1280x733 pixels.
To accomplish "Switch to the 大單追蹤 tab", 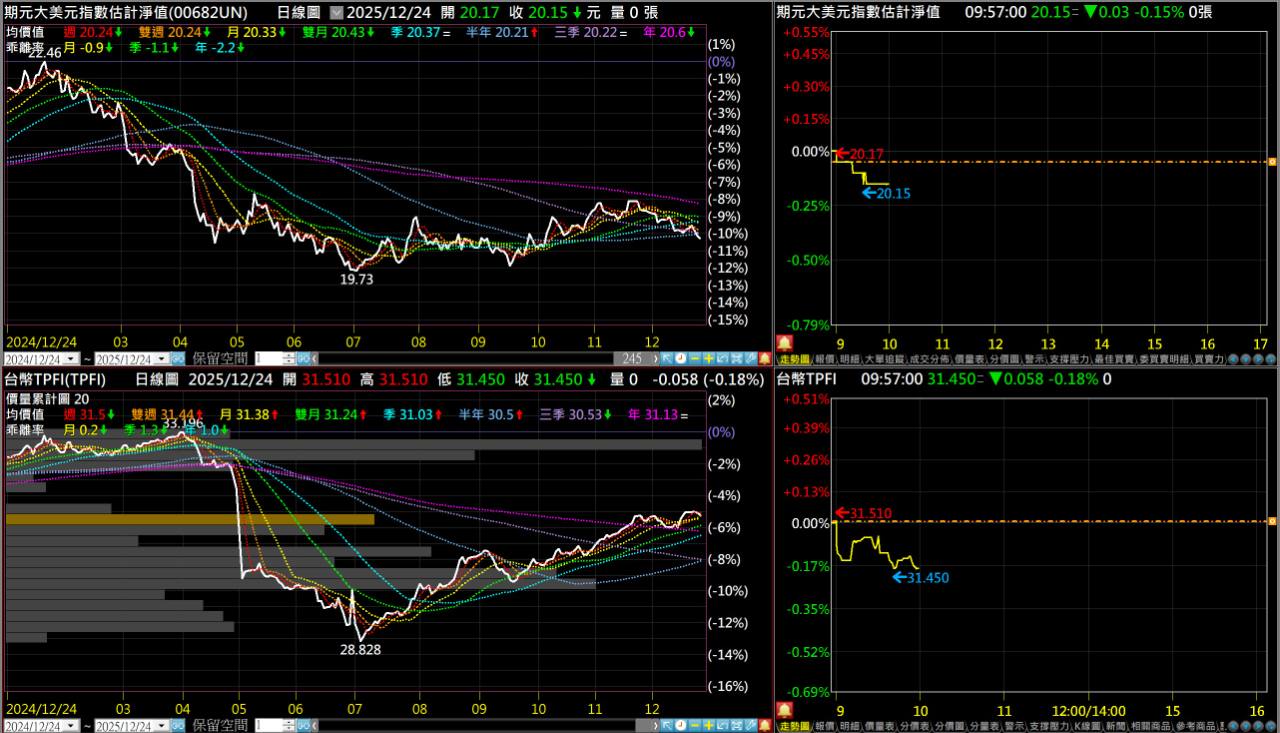I will click(884, 358).
